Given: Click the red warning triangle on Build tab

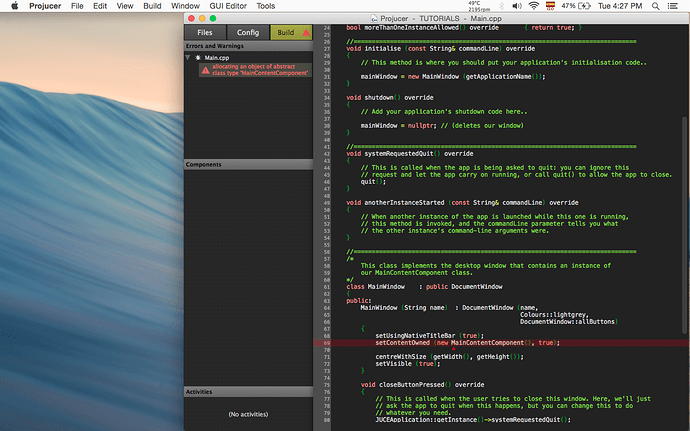Looking at the screenshot, I should tap(305, 33).
